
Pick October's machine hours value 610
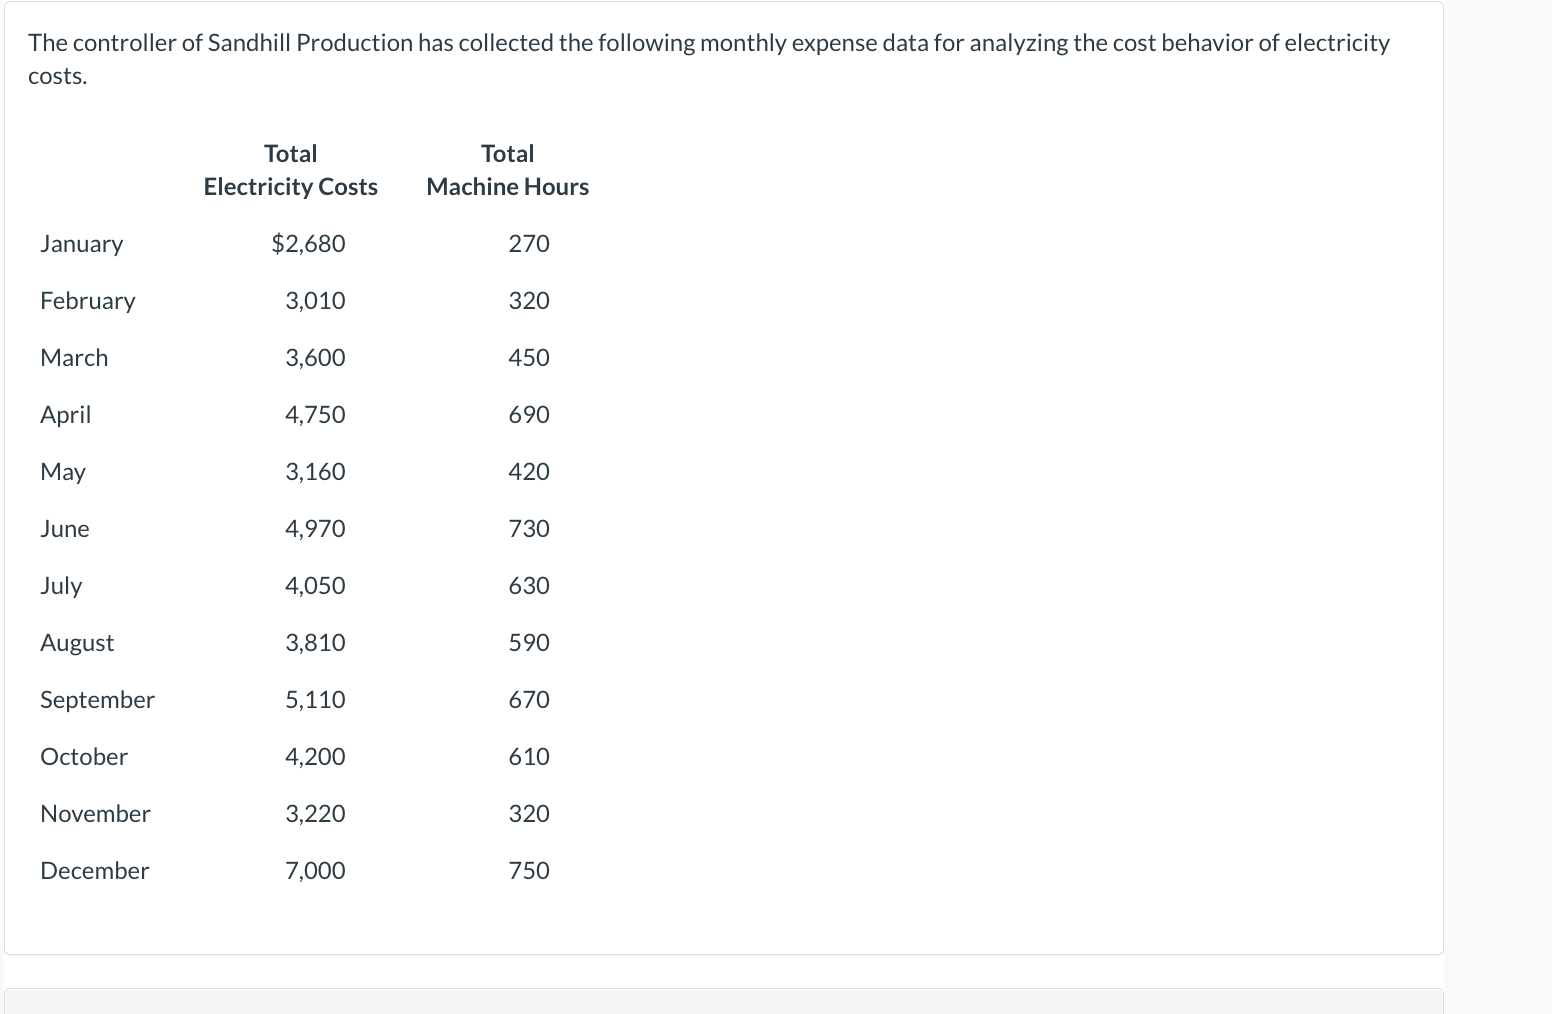point(529,757)
